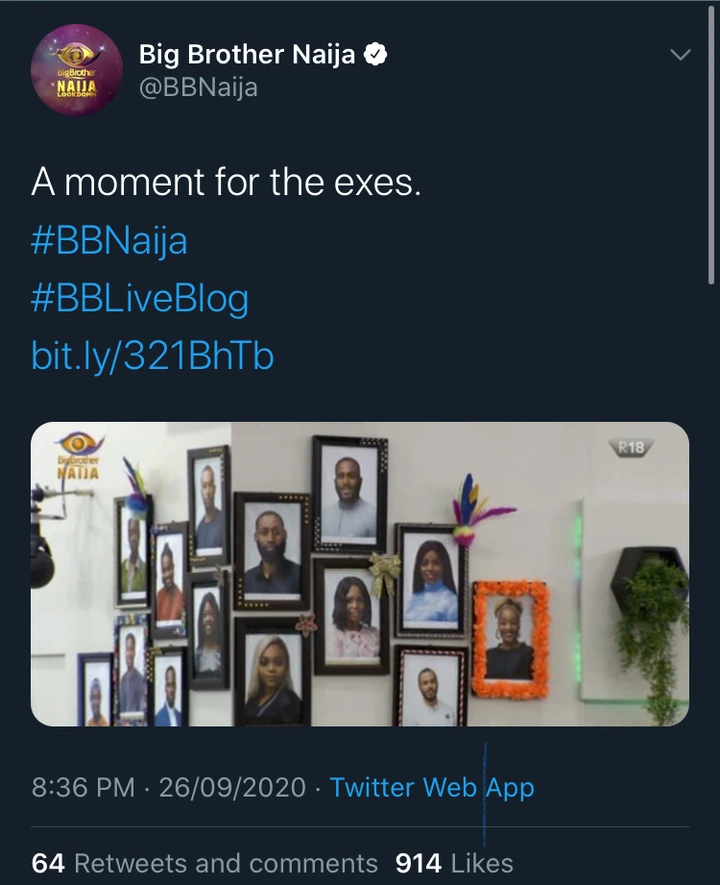Follow the bit.ly/321BhTb link
The height and width of the screenshot is (885, 720).
[152, 357]
